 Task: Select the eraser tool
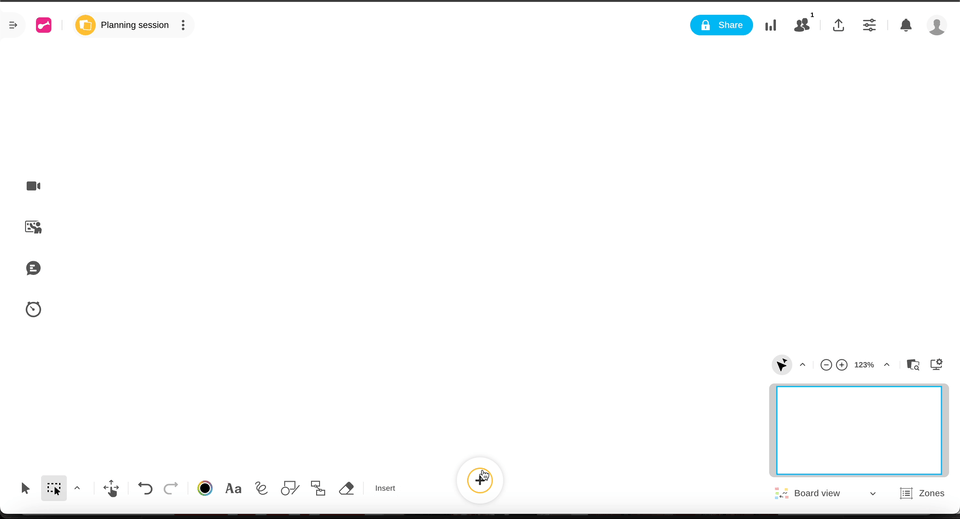click(x=347, y=488)
